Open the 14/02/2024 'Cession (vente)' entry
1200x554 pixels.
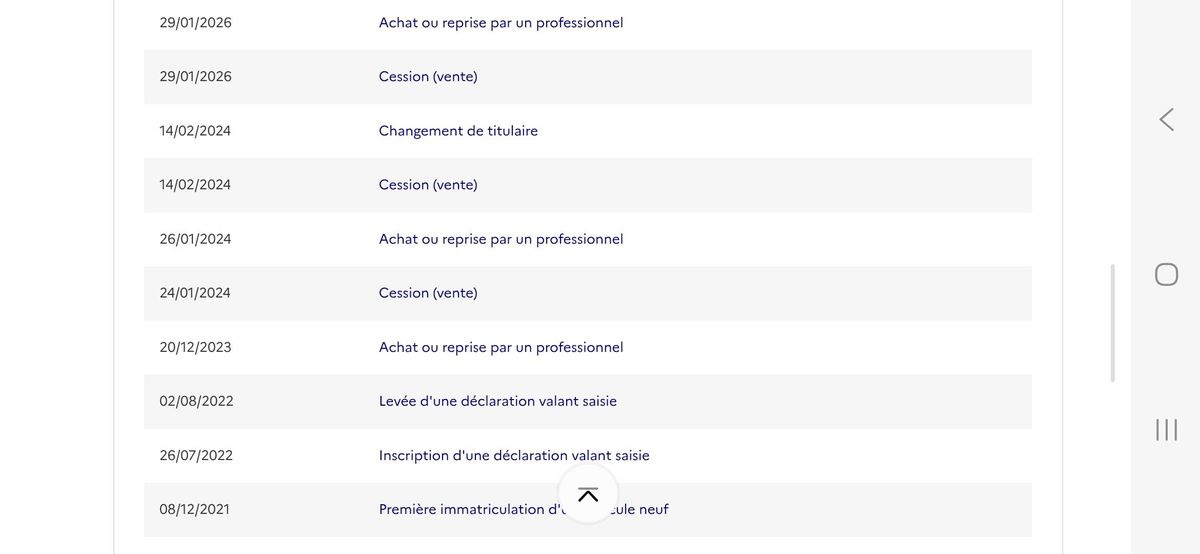point(428,184)
